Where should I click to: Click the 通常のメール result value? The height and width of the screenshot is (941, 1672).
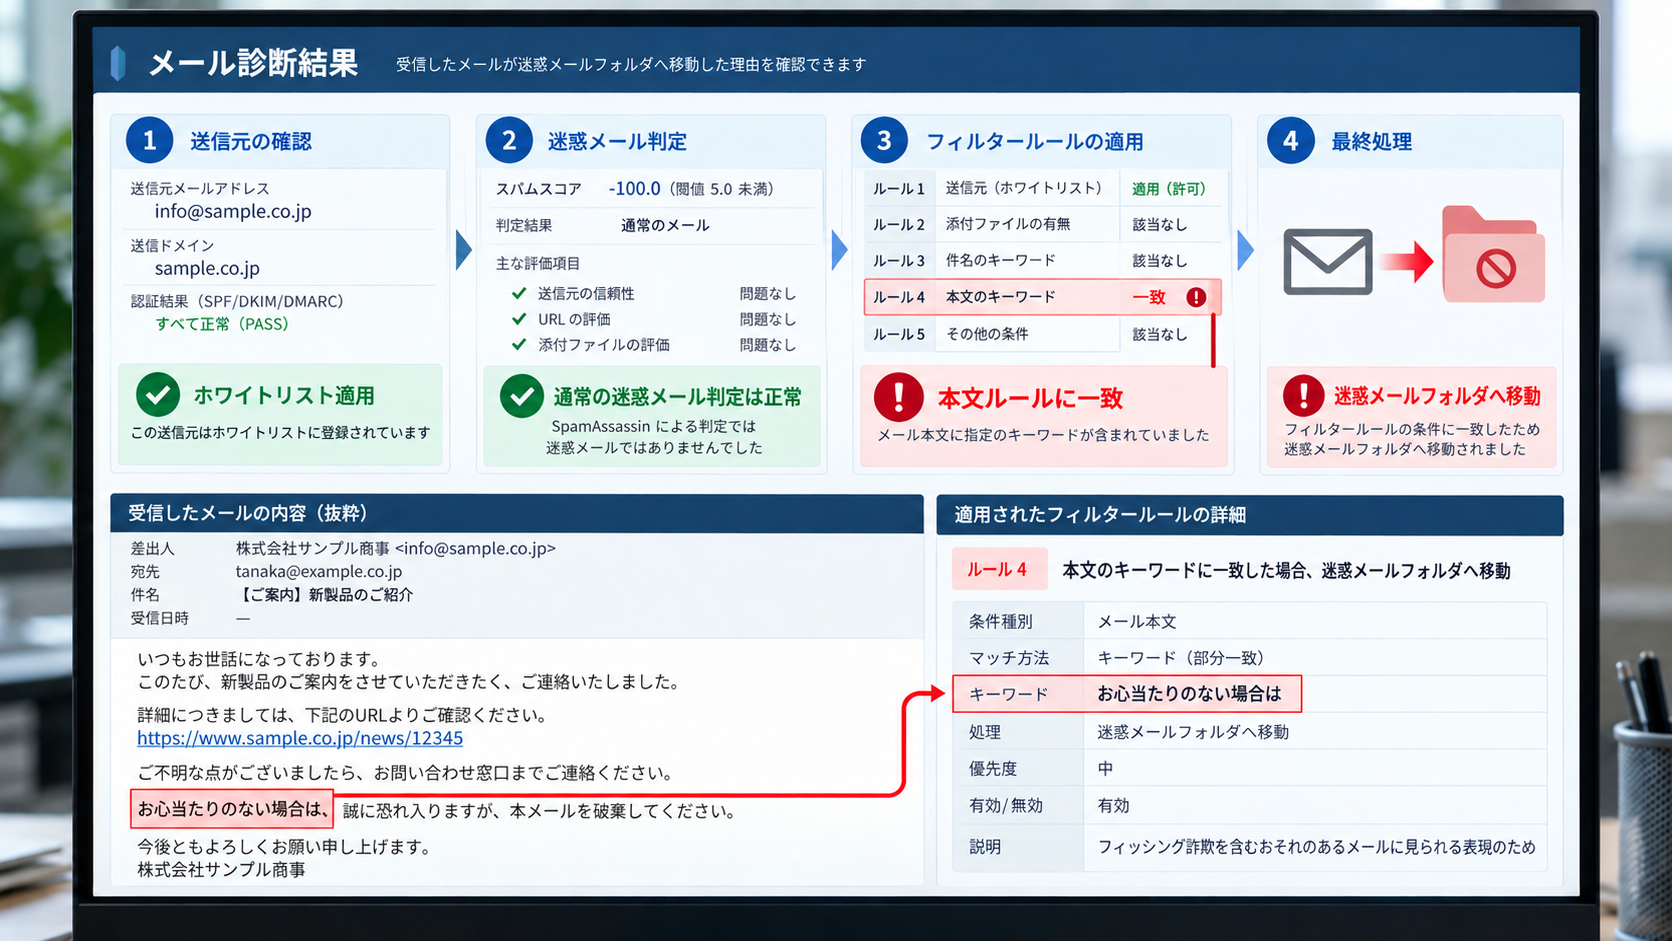(665, 225)
